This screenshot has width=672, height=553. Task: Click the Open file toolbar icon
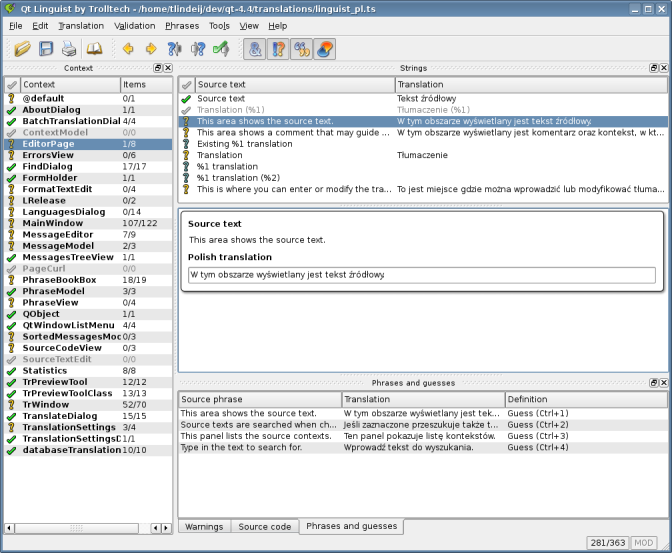click(22, 48)
